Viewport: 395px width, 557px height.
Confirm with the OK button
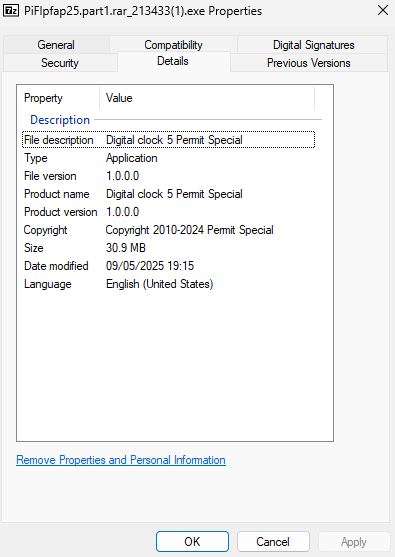tap(192, 542)
